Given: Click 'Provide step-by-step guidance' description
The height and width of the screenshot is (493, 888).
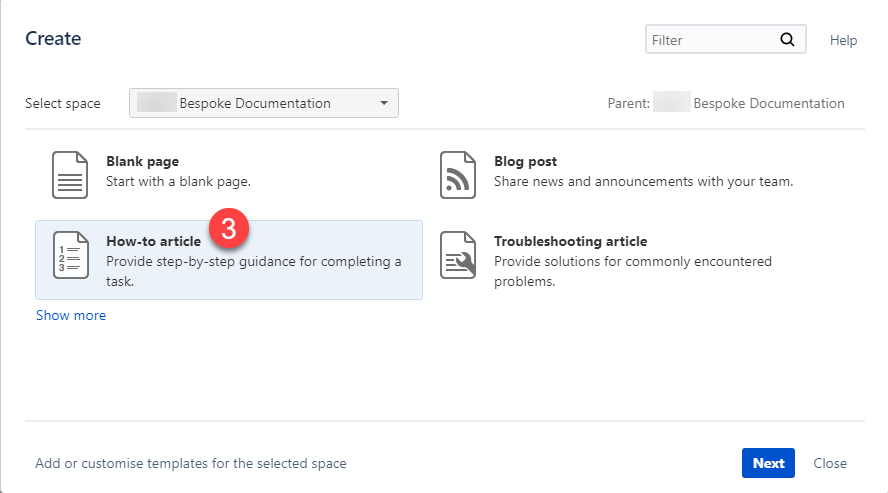Looking at the screenshot, I should [x=254, y=271].
